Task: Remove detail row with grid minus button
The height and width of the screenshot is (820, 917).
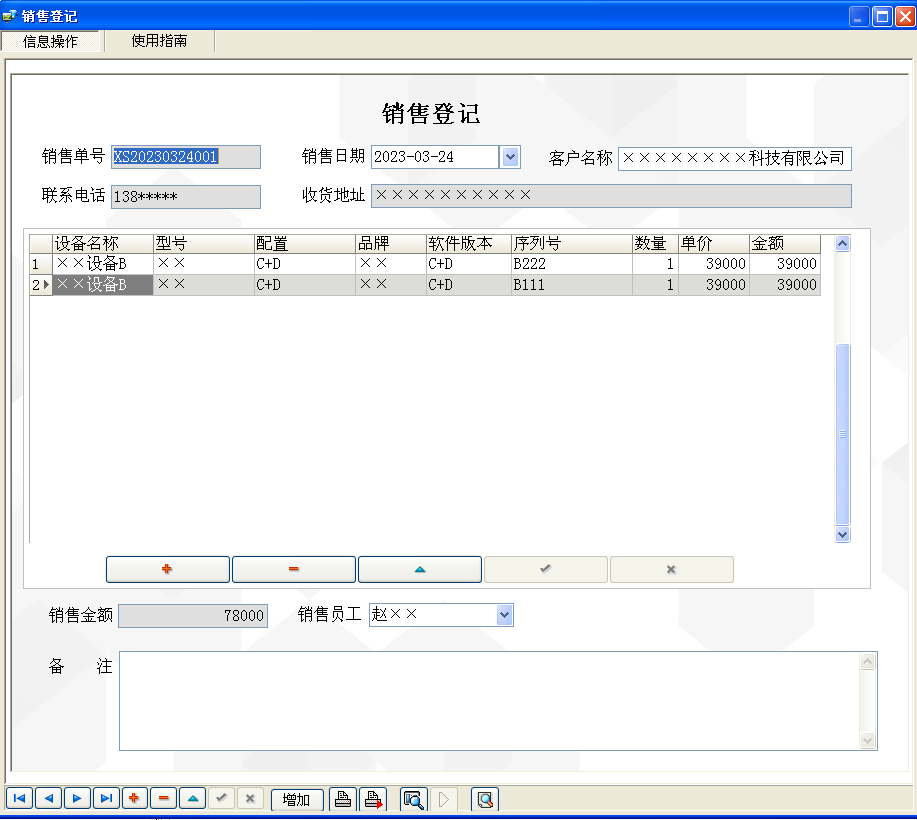Action: (294, 569)
